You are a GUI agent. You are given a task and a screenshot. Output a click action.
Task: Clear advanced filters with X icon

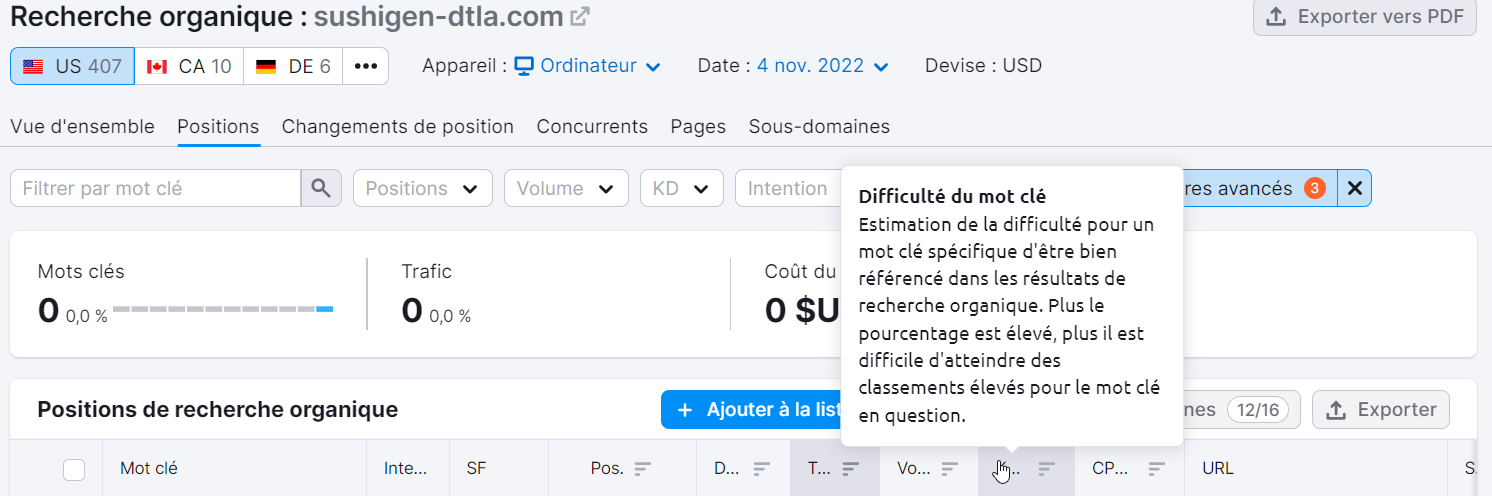[x=1355, y=188]
